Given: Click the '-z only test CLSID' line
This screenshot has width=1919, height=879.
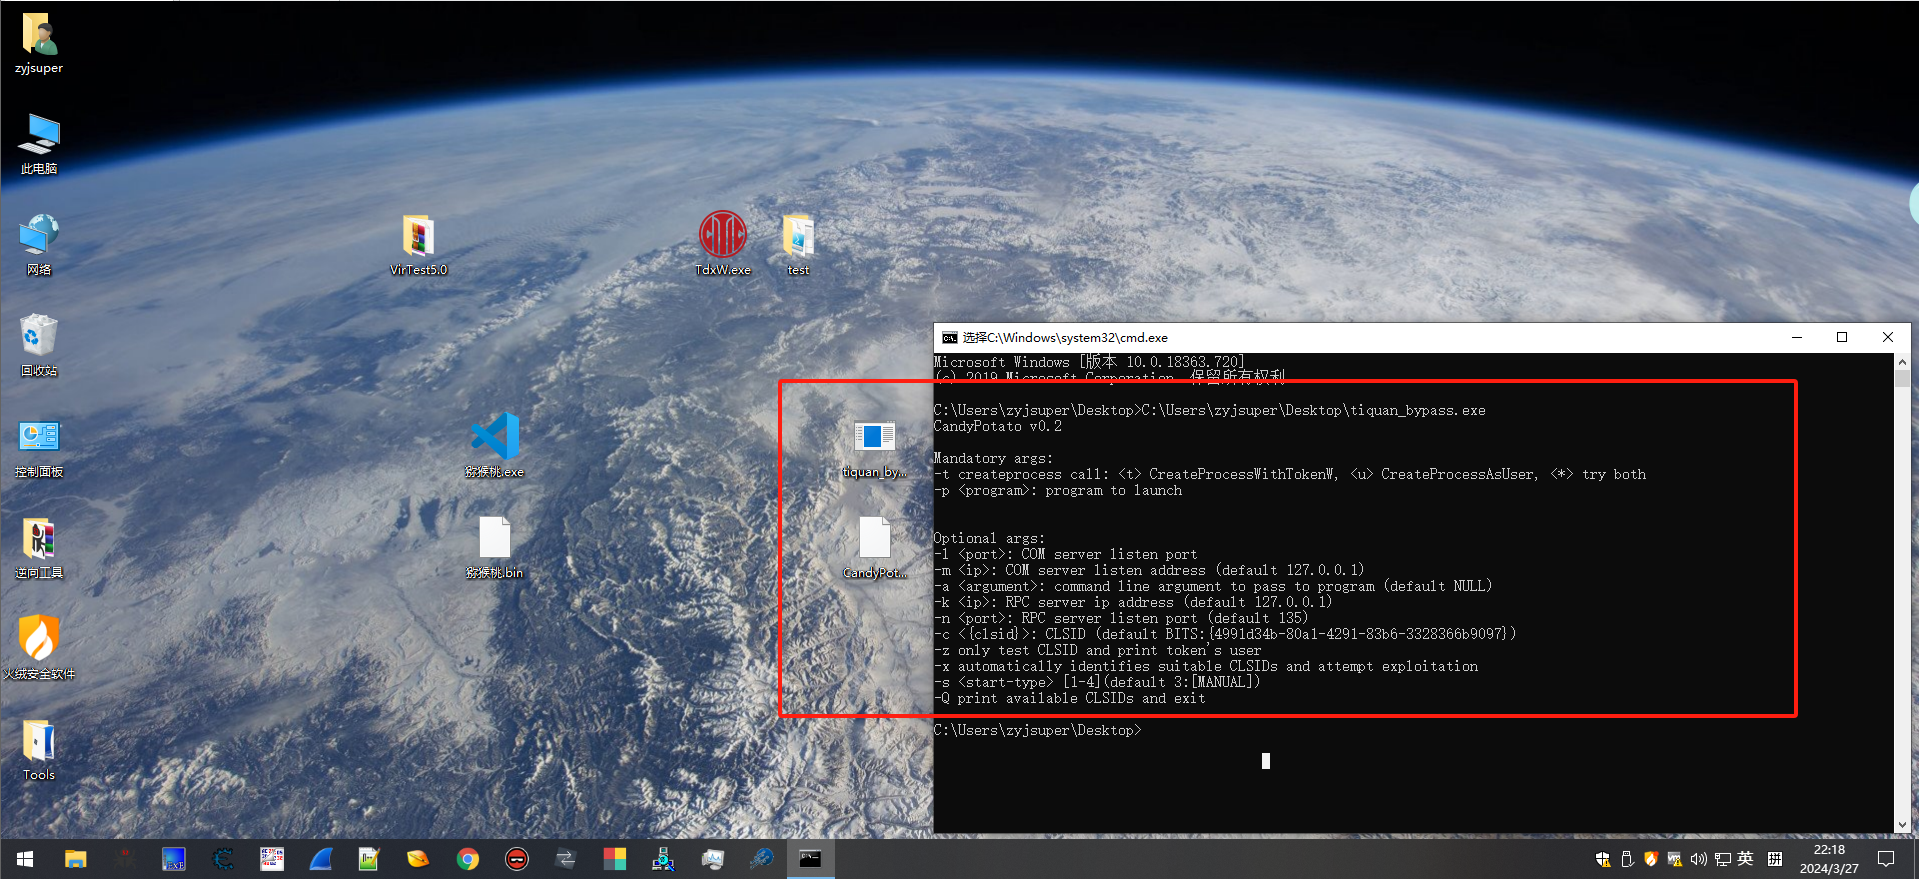Looking at the screenshot, I should click(1098, 651).
